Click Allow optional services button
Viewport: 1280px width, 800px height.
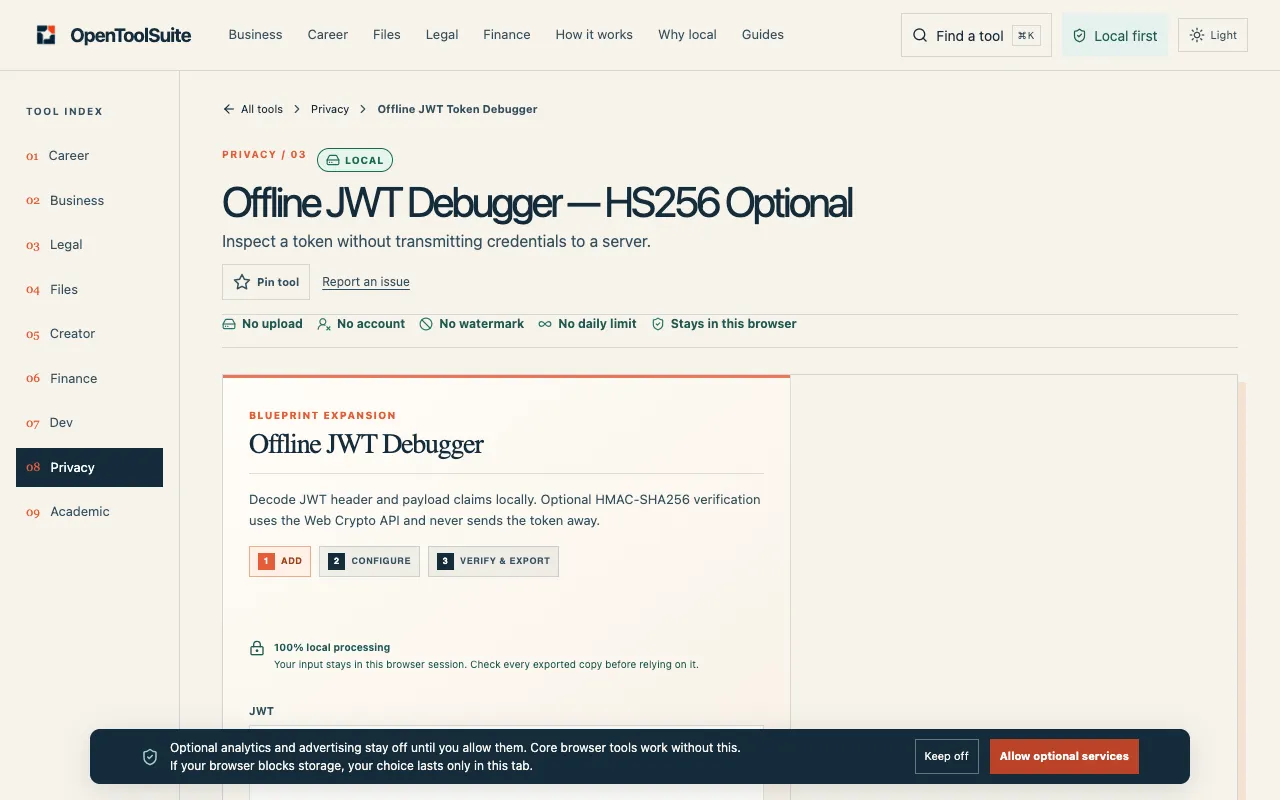point(1064,756)
